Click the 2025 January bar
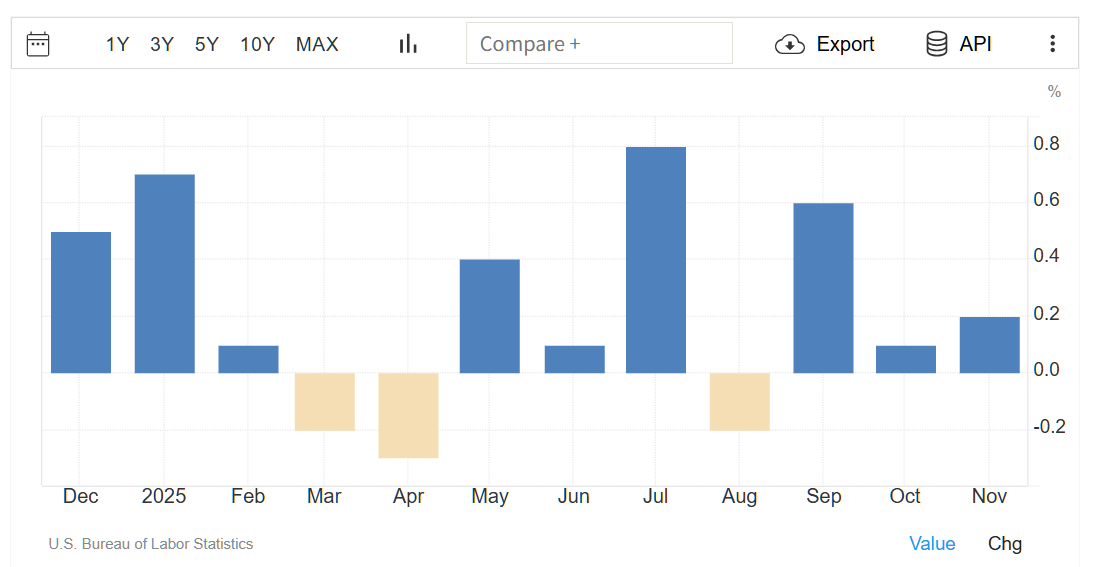 [x=165, y=274]
